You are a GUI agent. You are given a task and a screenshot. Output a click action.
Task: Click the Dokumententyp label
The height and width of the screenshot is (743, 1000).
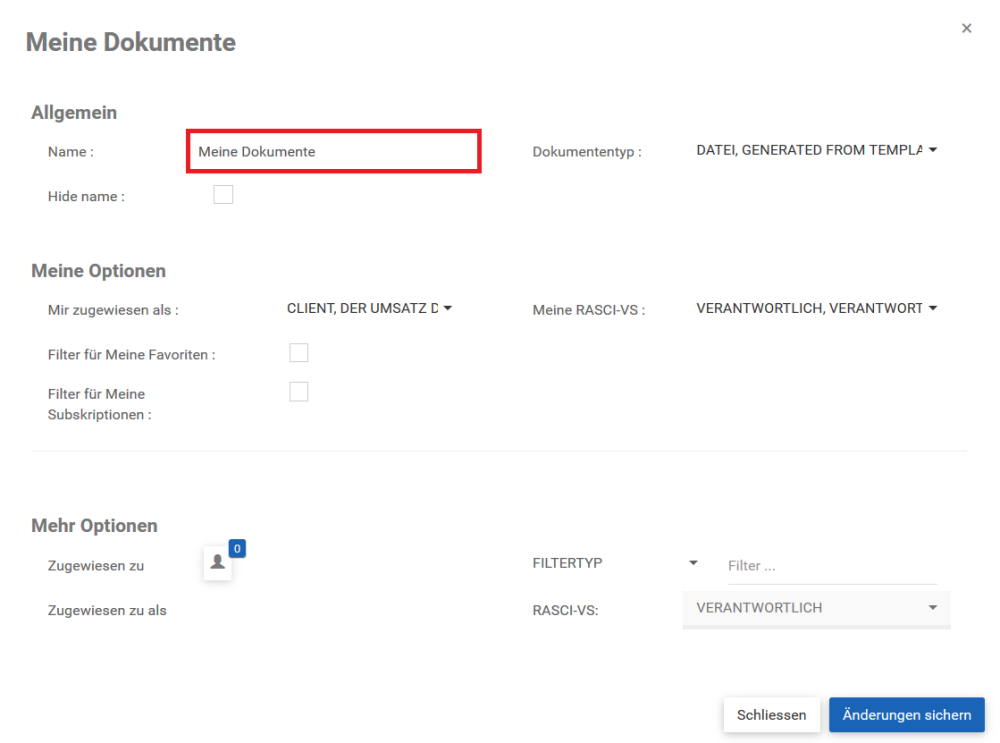[x=587, y=152]
